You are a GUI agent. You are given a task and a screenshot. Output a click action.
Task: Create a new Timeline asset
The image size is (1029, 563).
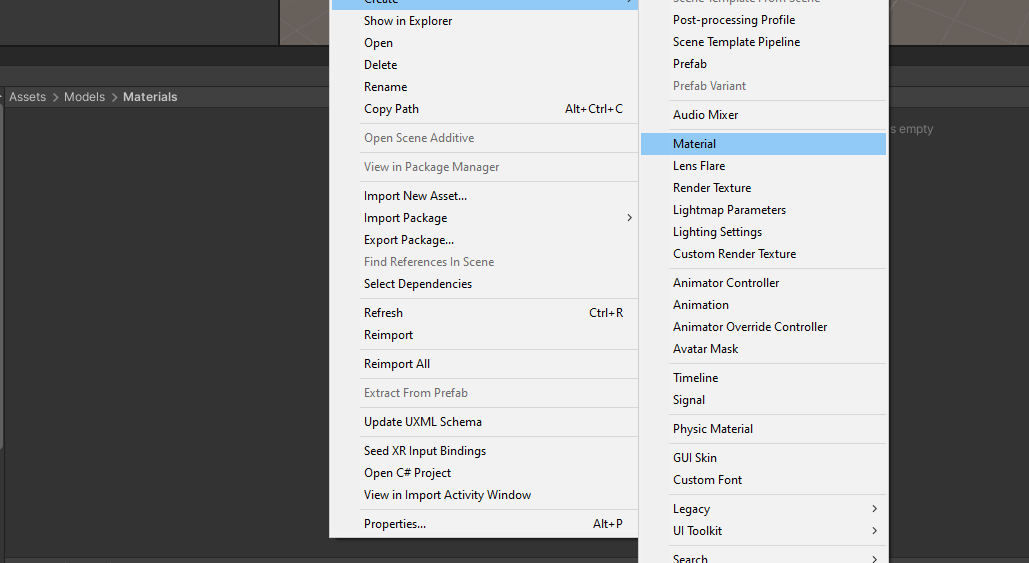coord(695,378)
